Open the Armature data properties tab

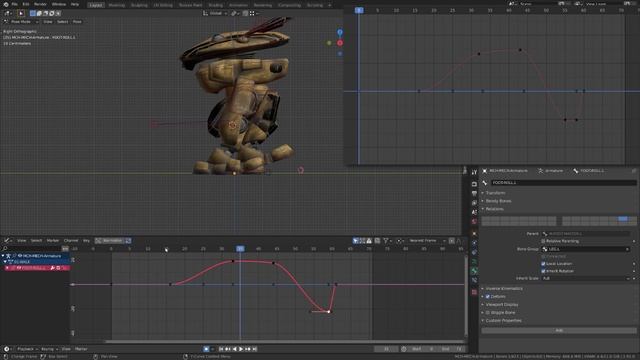pyautogui.click(x=474, y=262)
